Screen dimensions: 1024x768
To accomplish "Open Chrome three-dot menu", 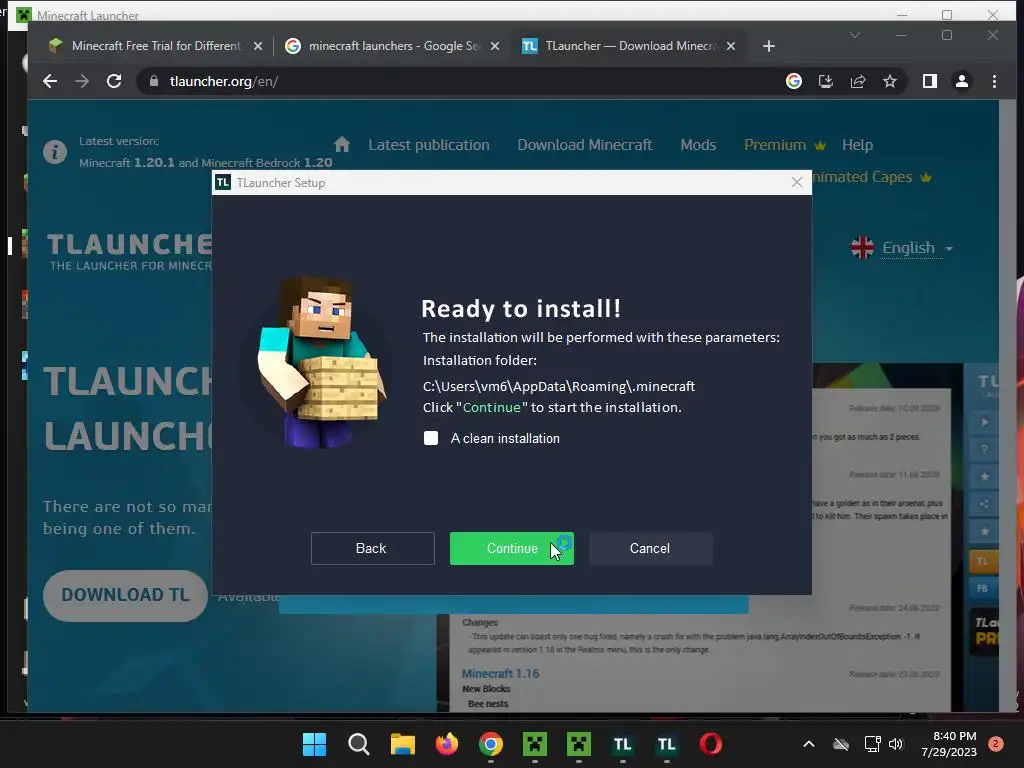I will click(994, 81).
